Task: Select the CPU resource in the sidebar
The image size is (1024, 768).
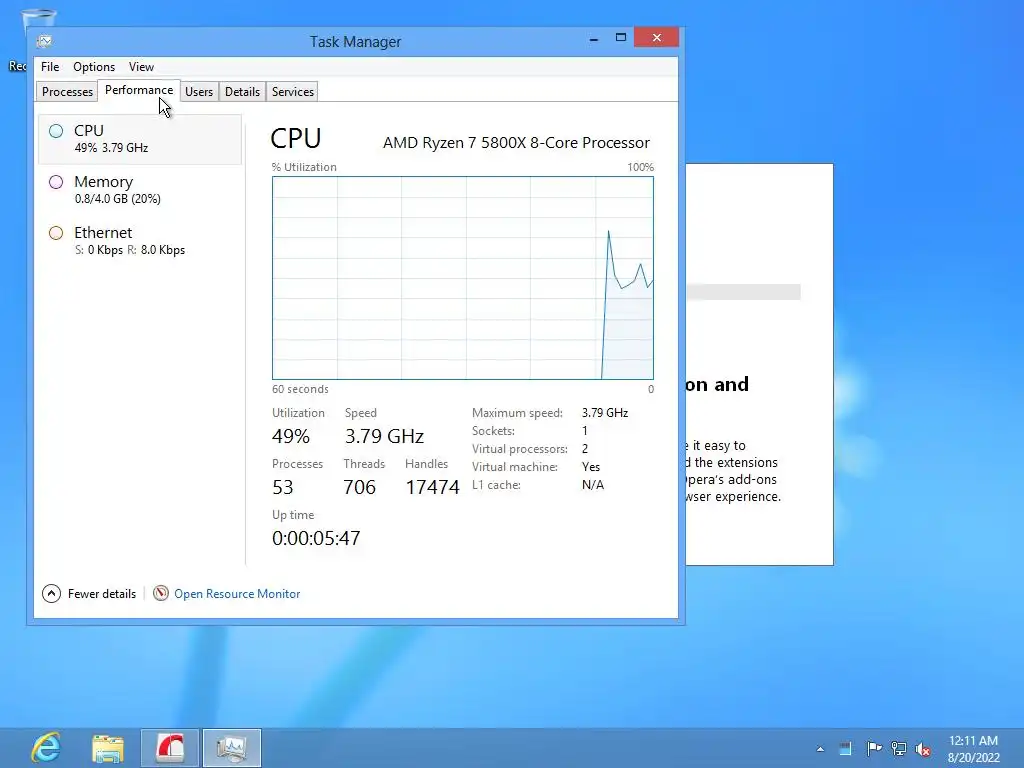Action: click(140, 138)
